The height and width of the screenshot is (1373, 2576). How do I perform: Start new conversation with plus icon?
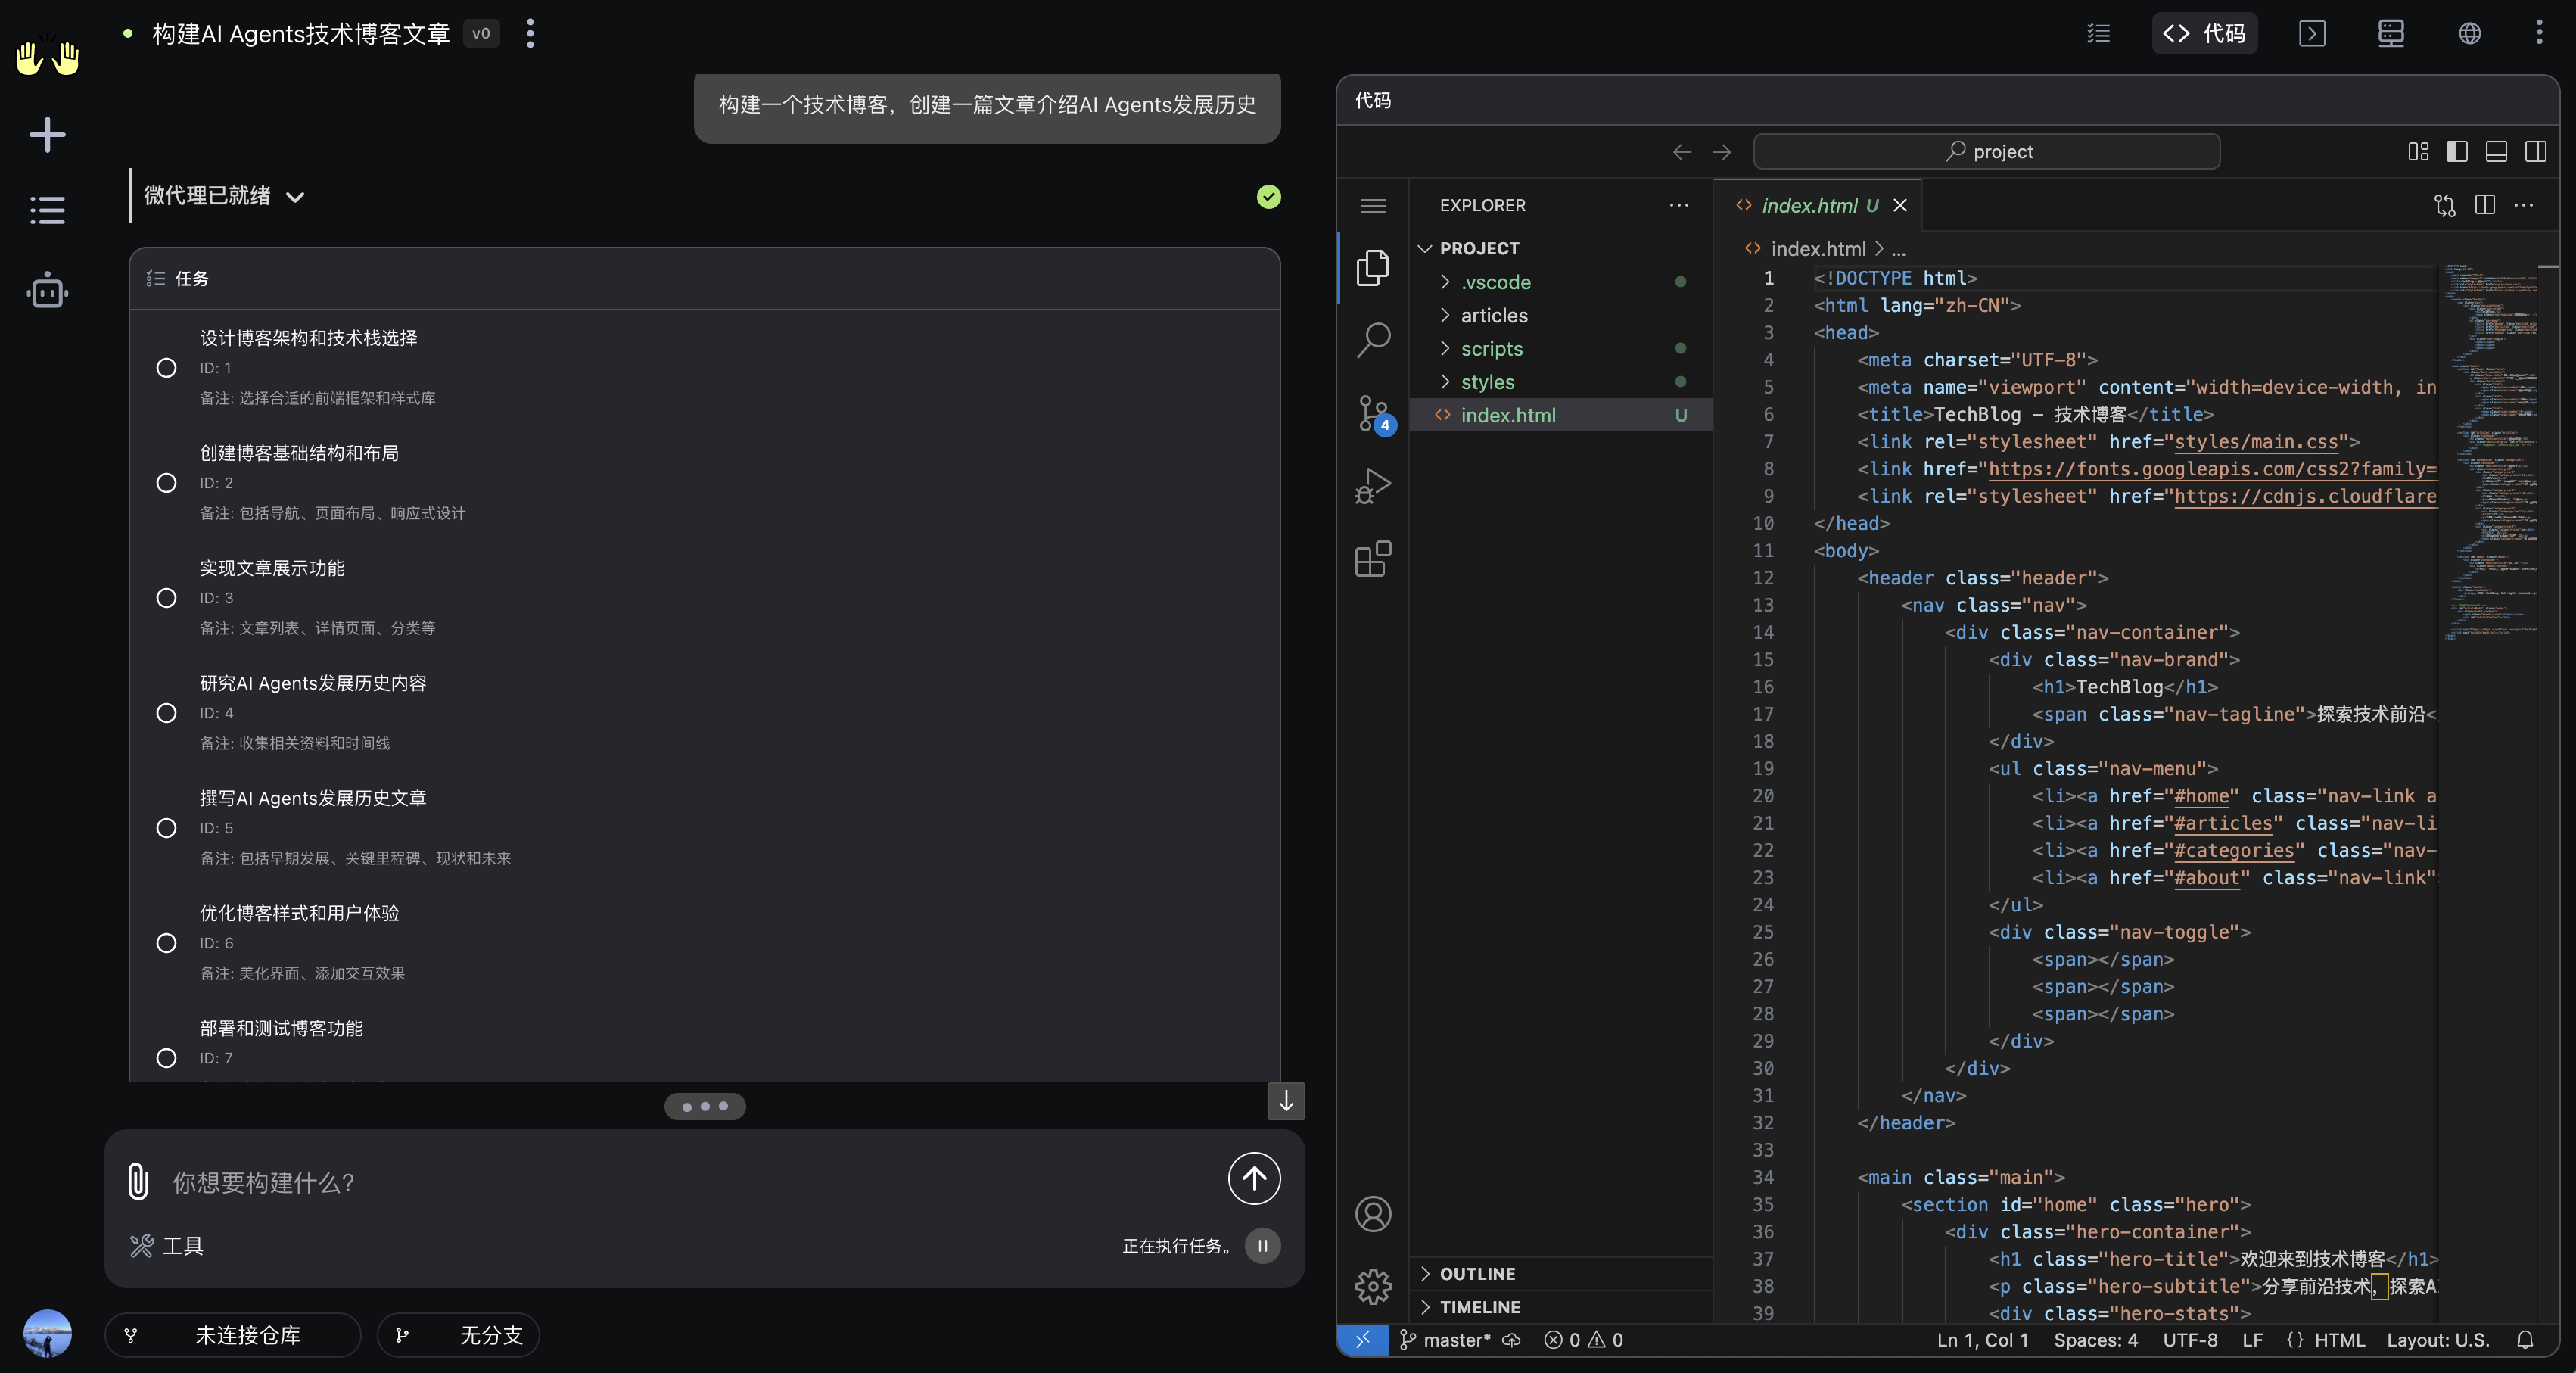point(47,135)
